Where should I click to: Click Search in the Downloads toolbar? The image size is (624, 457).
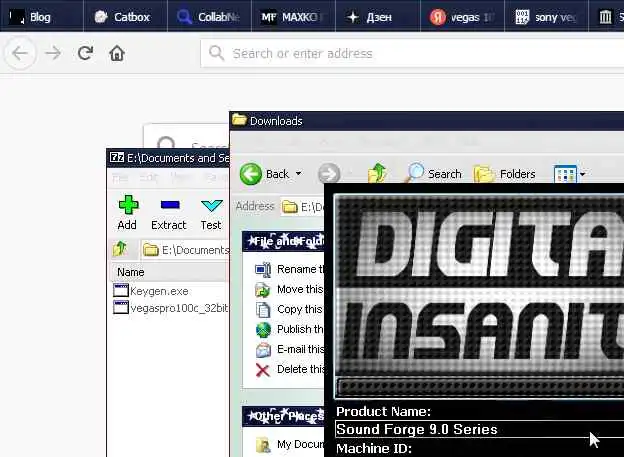pyautogui.click(x=434, y=174)
